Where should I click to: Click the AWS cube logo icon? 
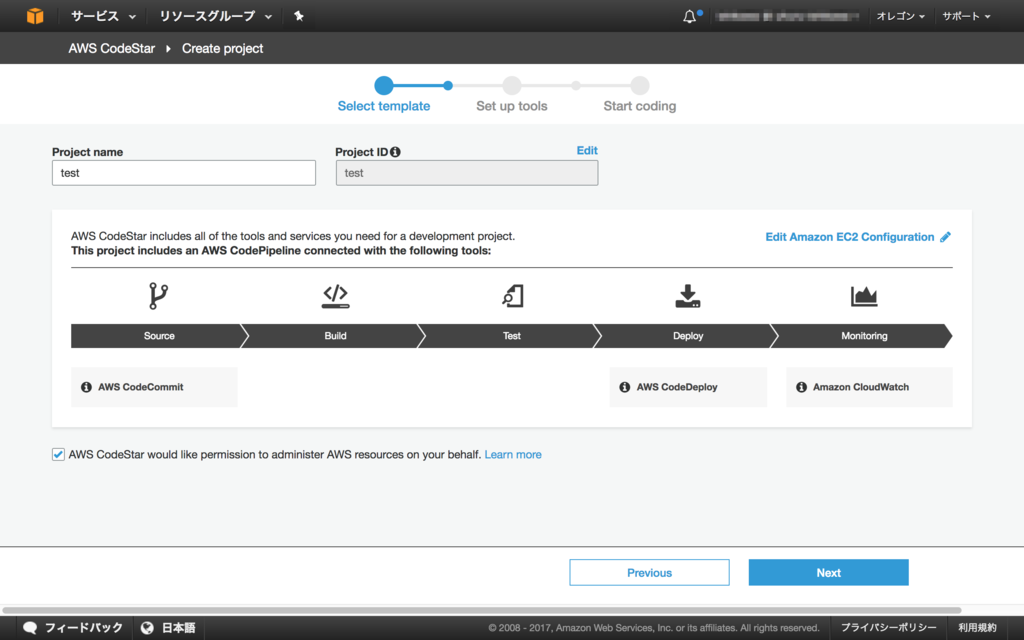tap(35, 16)
